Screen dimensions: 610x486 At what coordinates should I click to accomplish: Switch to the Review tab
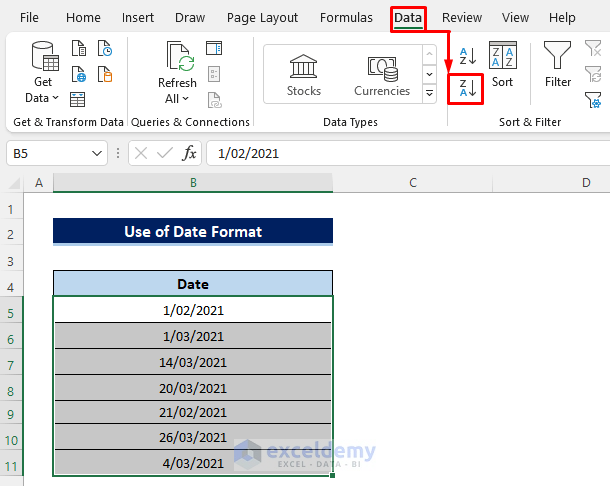click(462, 18)
